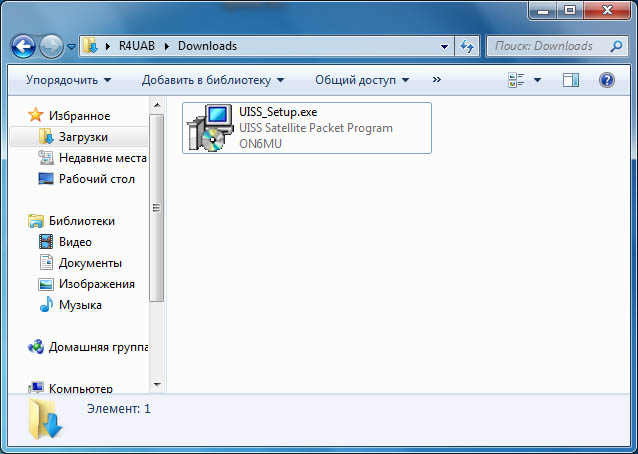The height and width of the screenshot is (454, 638).
Task: Select R4UAB breadcrumb in address bar
Action: click(137, 46)
